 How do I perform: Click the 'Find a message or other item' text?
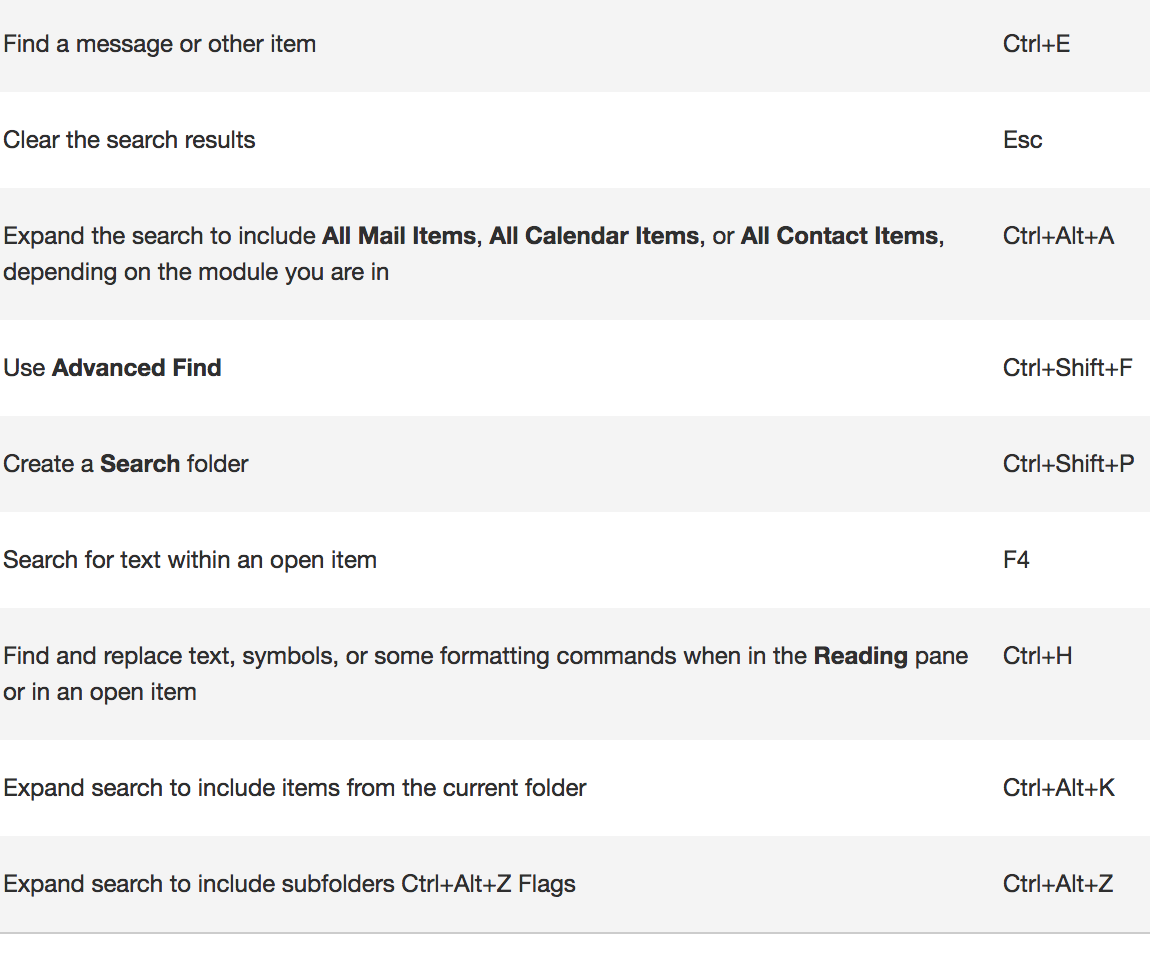pyautogui.click(x=160, y=45)
